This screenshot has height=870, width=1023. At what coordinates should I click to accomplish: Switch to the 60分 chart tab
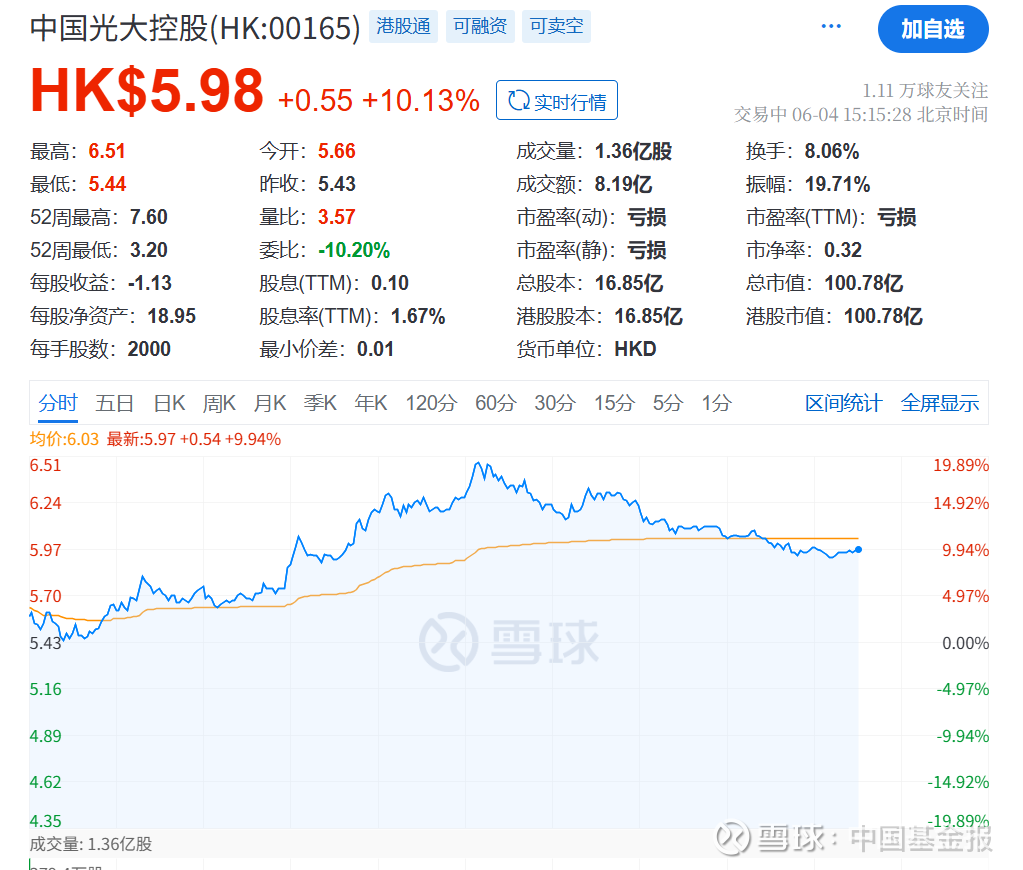[x=495, y=403]
